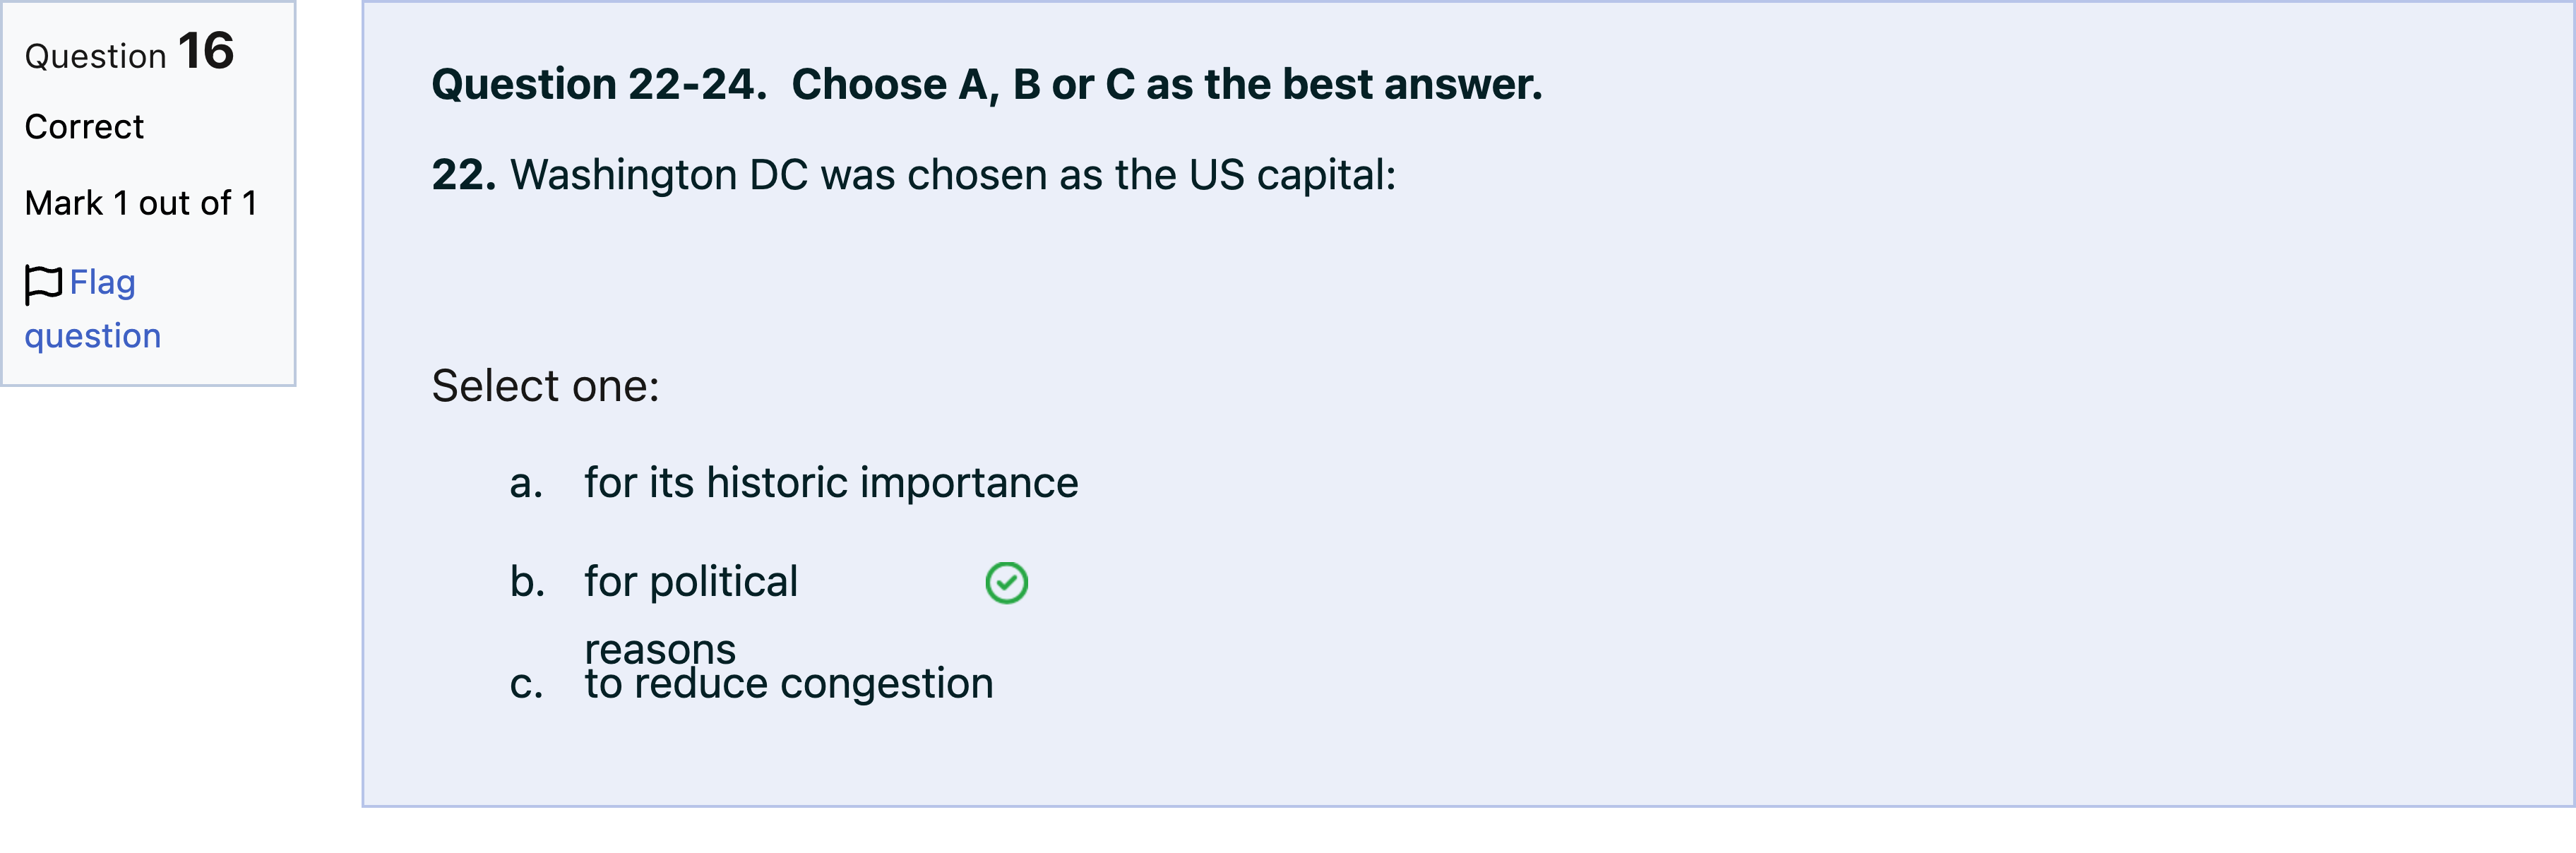Click the green correct checkmark icon
The width and height of the screenshot is (2576, 853).
(x=1006, y=583)
